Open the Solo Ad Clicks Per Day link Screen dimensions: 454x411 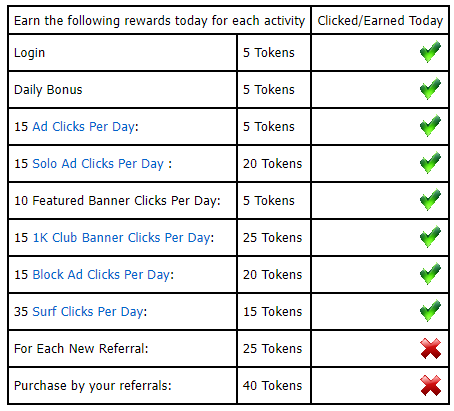click(98, 164)
